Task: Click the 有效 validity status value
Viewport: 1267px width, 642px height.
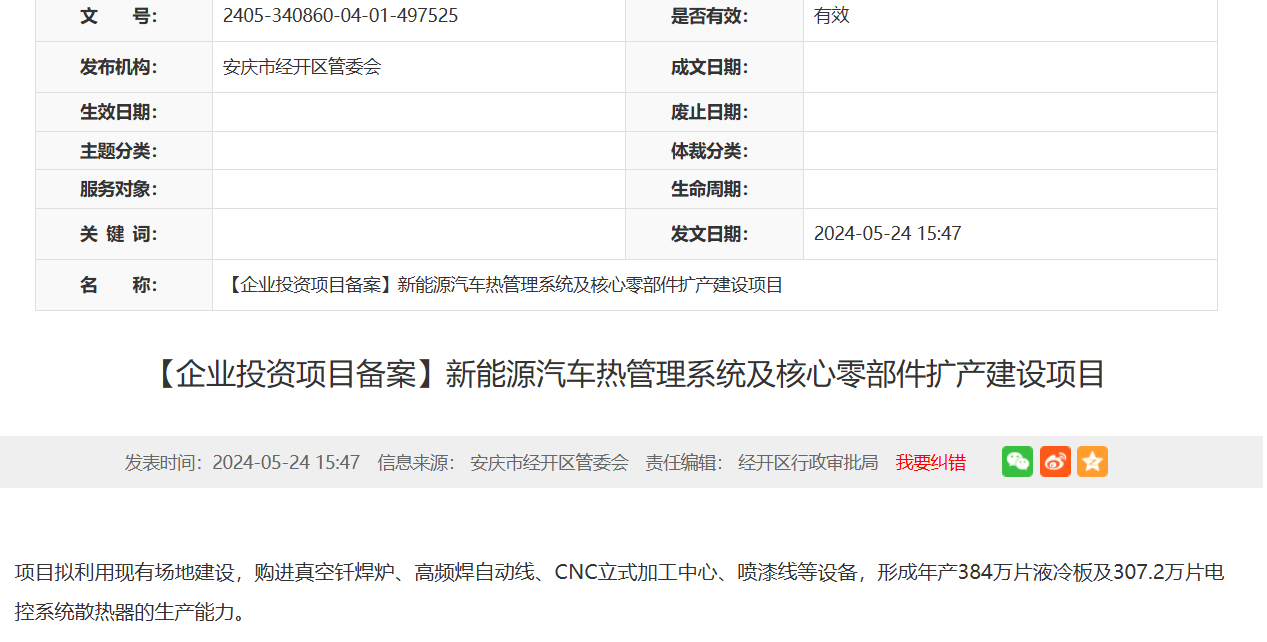Action: tap(831, 16)
